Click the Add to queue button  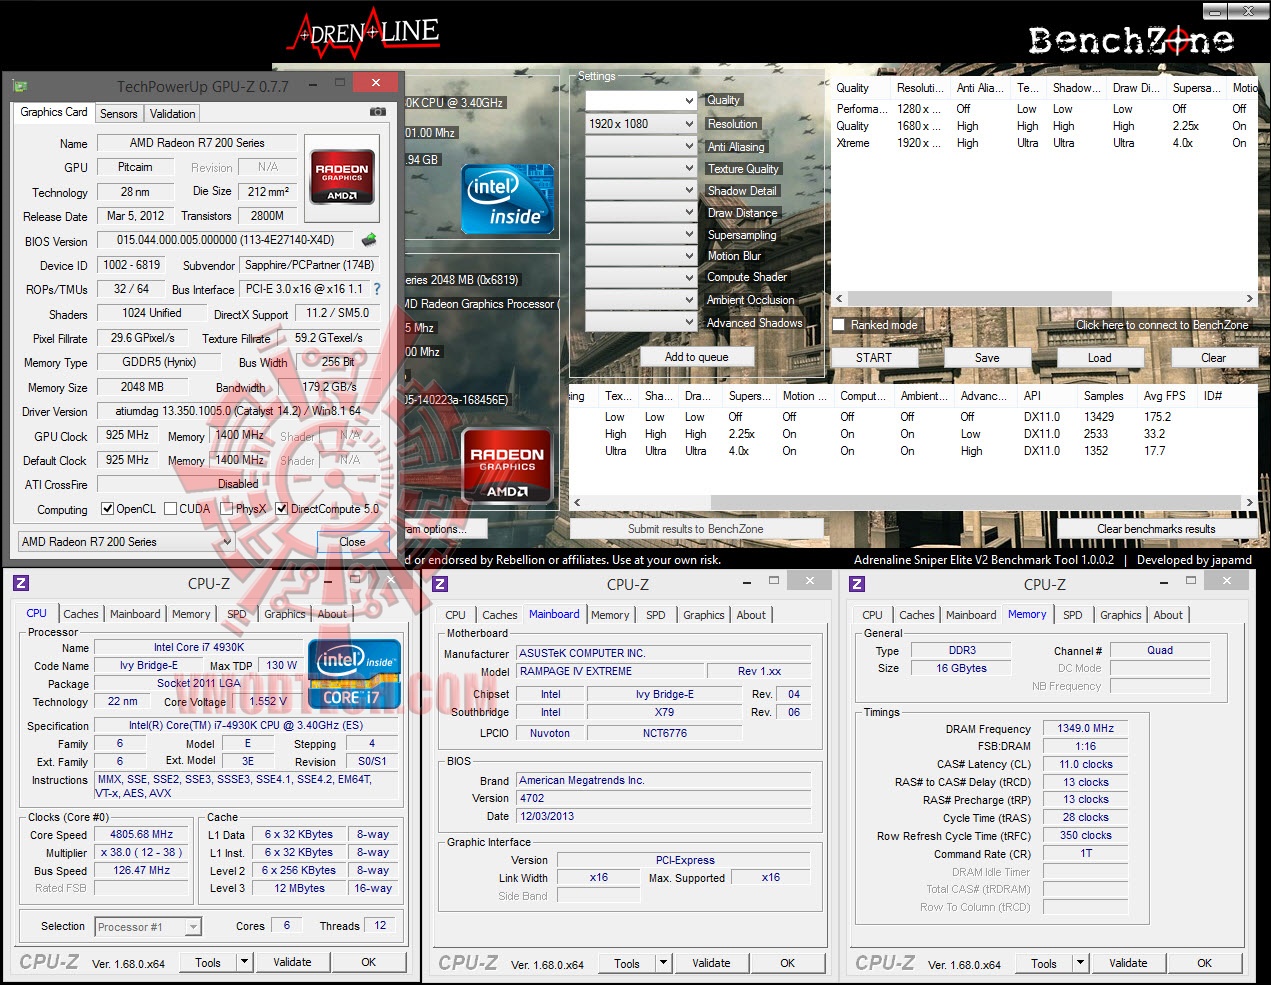pos(696,357)
